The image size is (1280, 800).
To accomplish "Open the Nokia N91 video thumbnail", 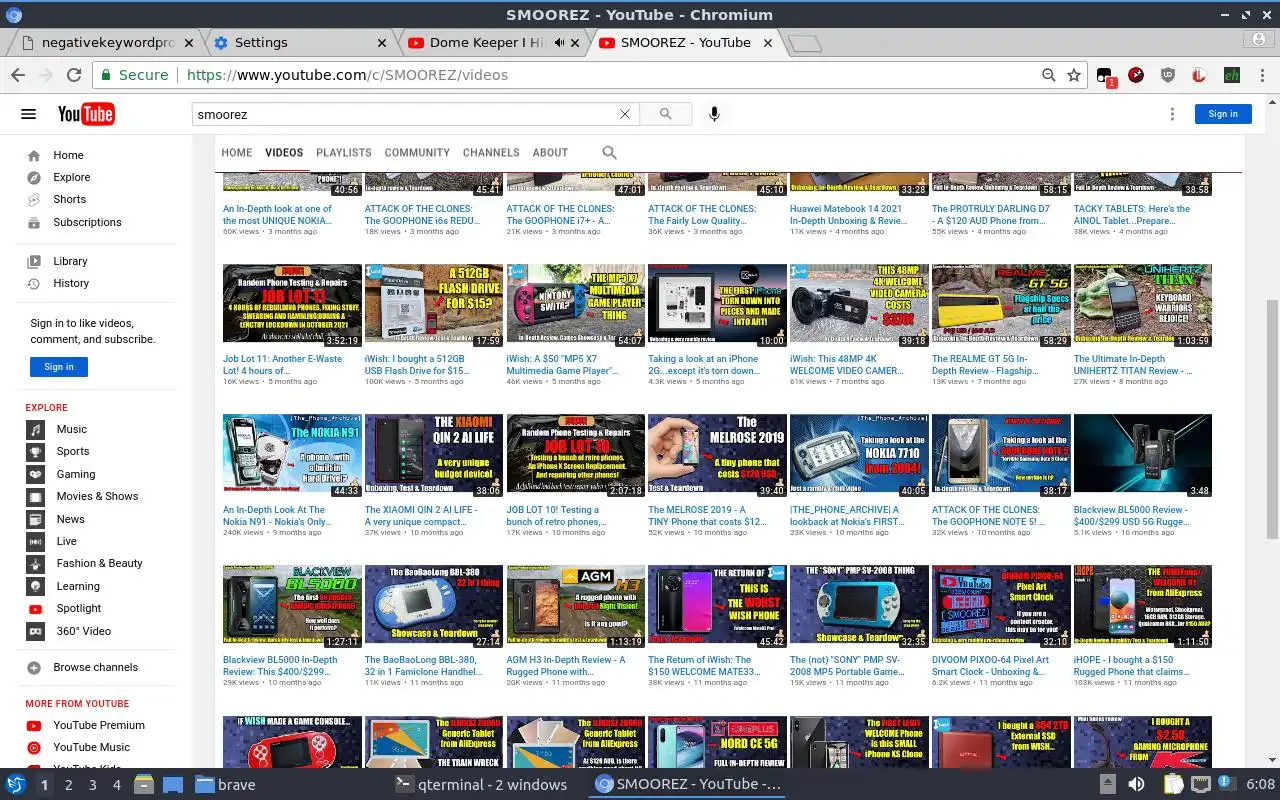I will click(292, 454).
